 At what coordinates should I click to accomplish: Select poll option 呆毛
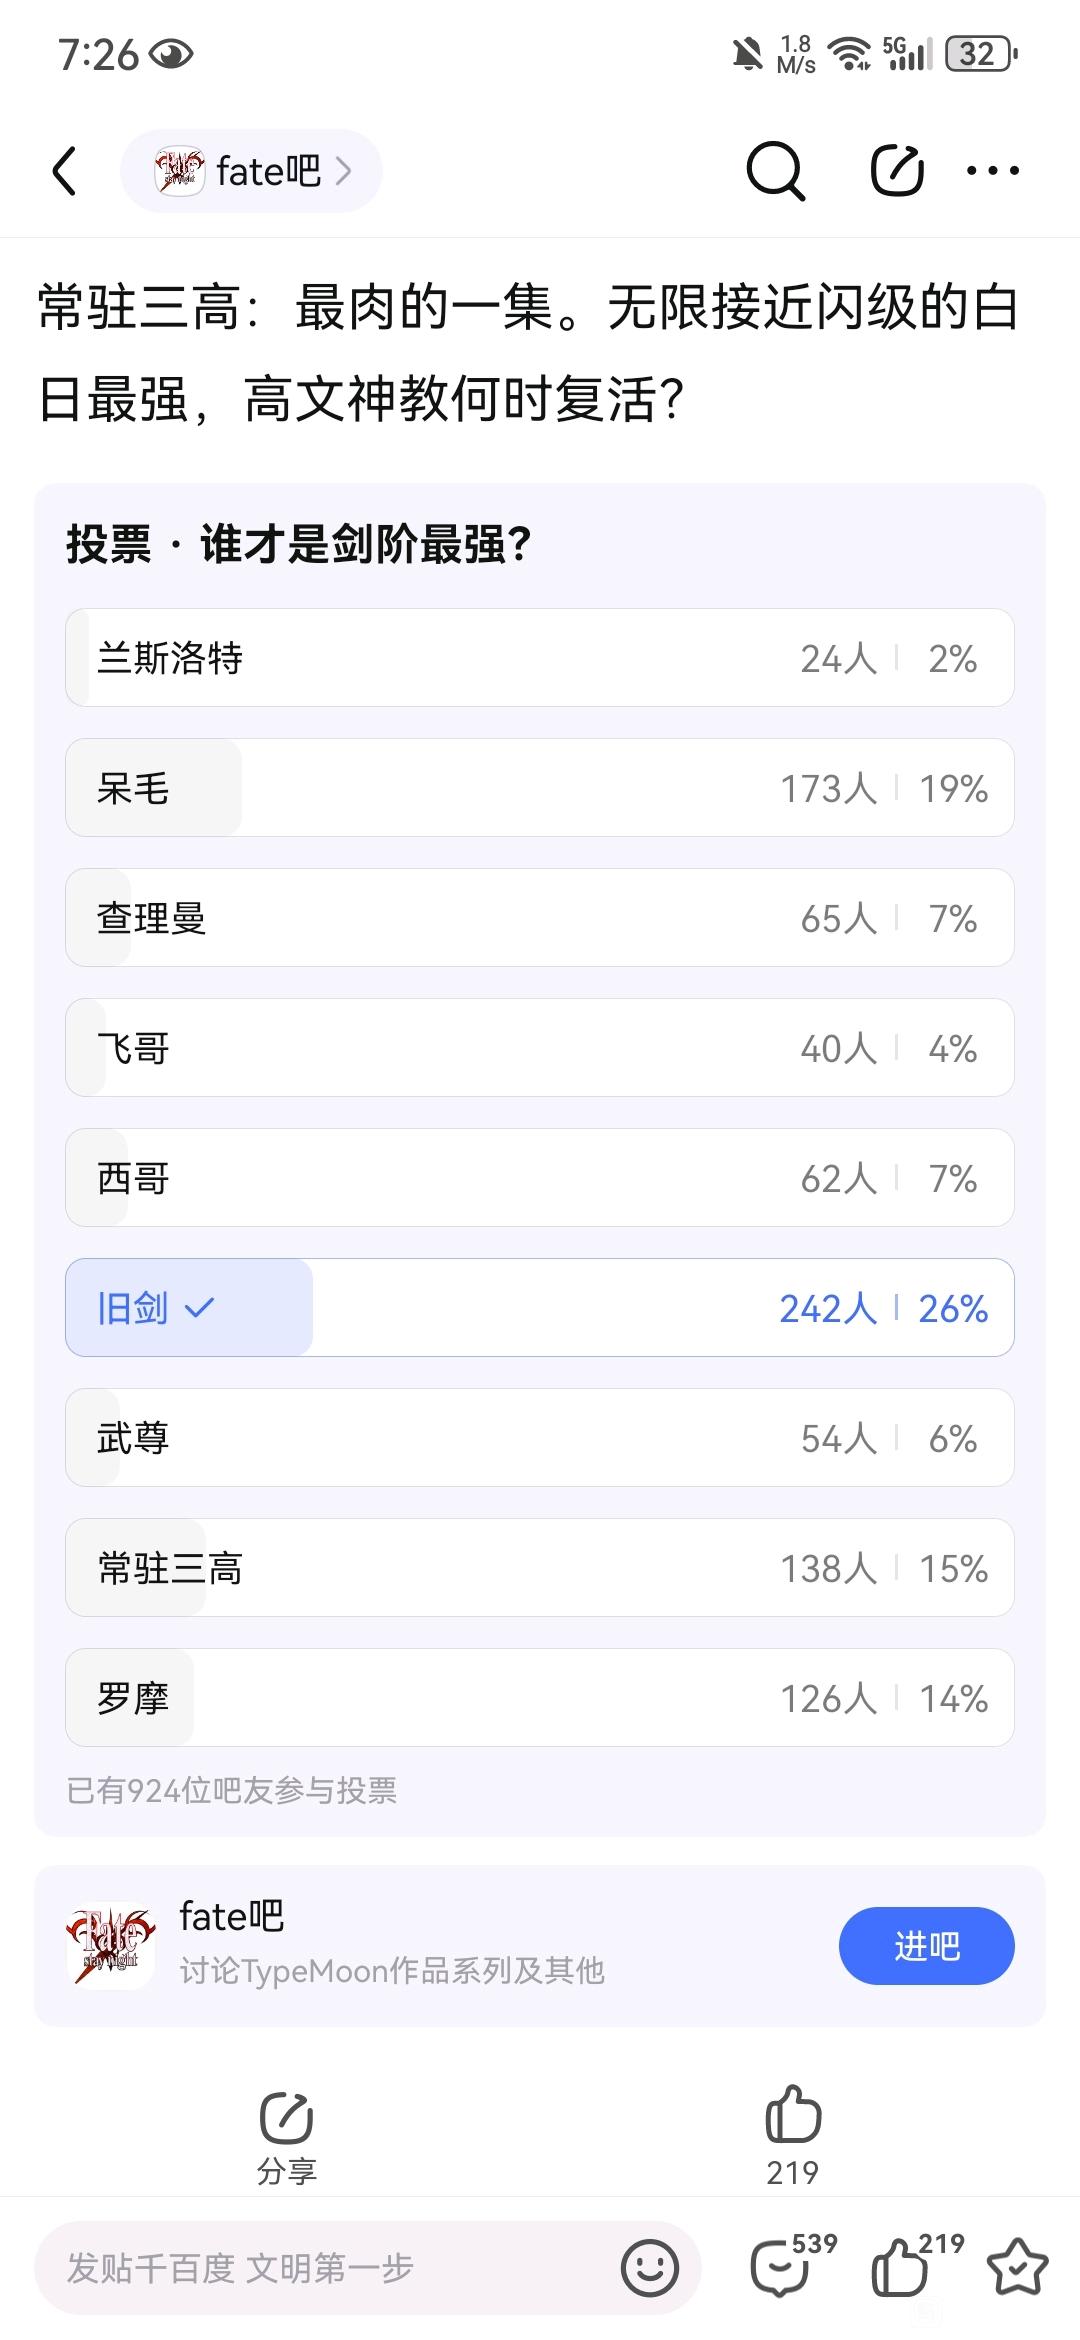click(540, 788)
